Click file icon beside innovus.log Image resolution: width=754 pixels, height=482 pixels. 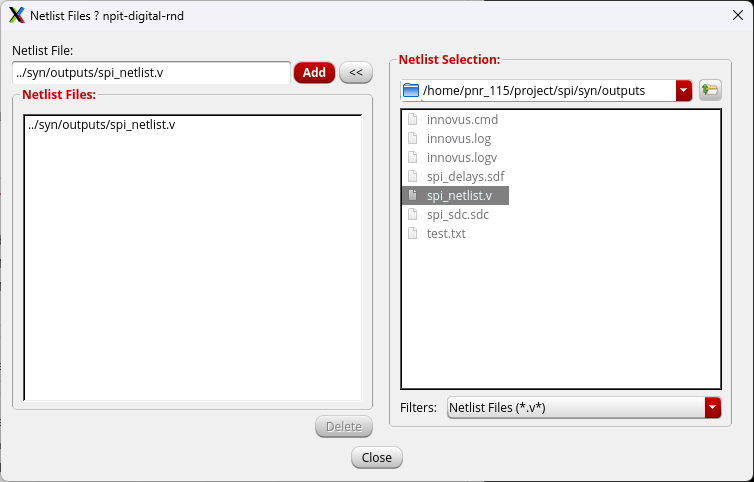pyautogui.click(x=413, y=139)
